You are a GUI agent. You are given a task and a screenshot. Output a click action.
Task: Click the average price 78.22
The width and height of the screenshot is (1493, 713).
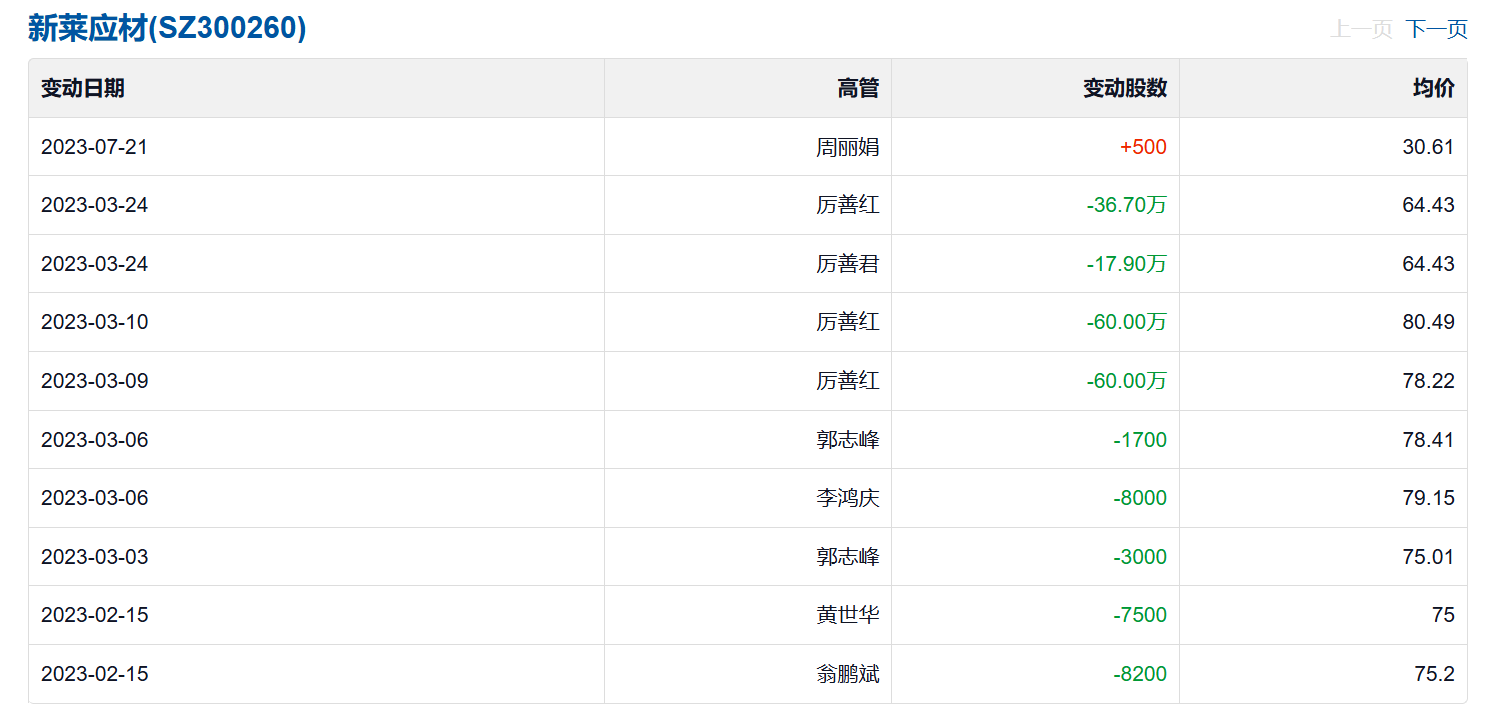click(1428, 381)
